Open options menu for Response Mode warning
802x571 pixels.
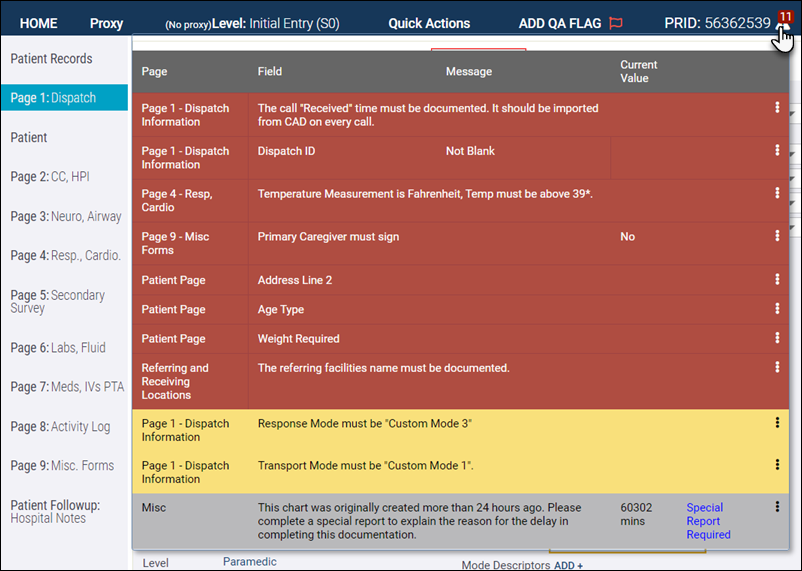pos(777,423)
